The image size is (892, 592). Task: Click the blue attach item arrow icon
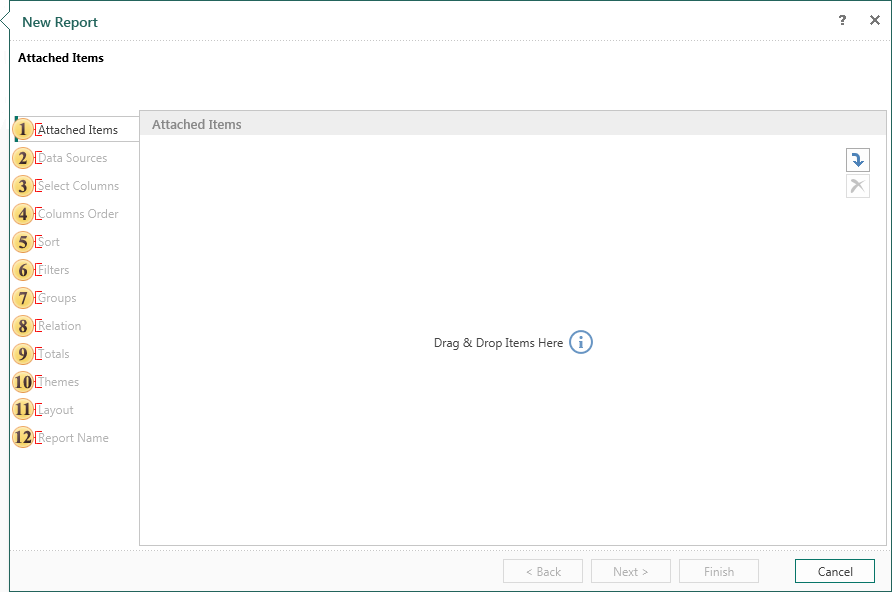pos(857,160)
